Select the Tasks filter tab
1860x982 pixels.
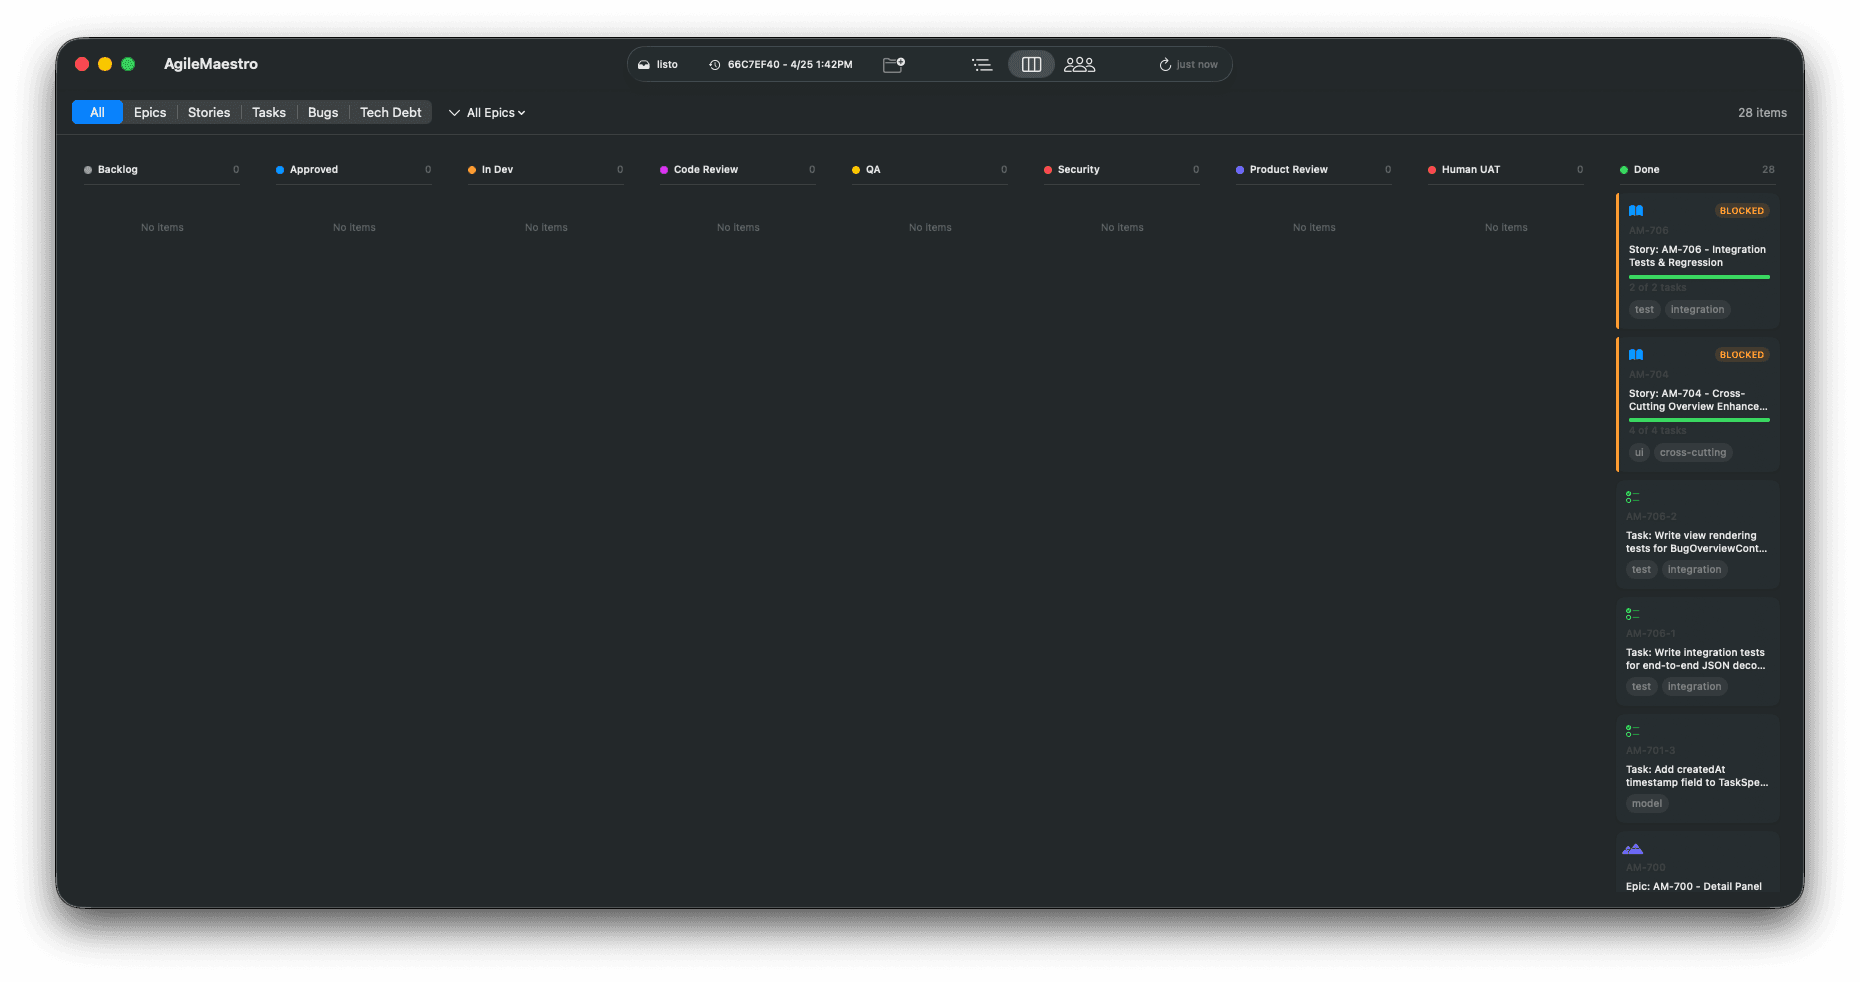[x=269, y=112]
